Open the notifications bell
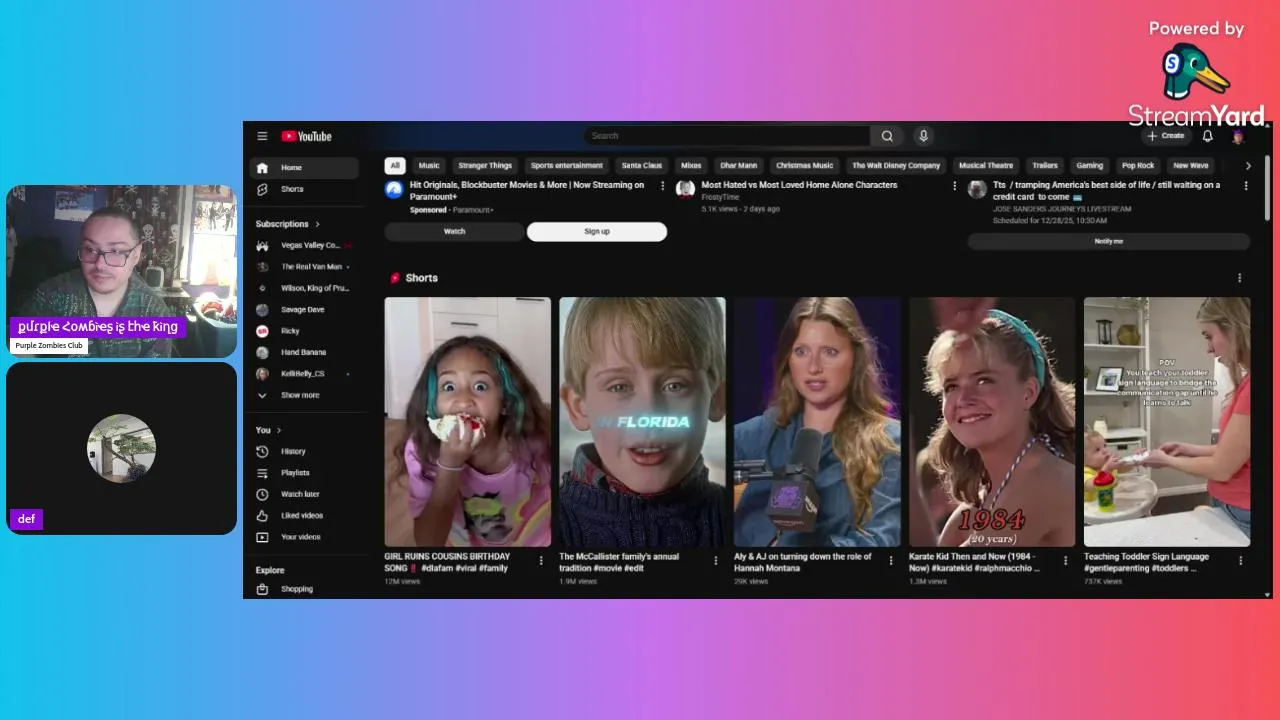This screenshot has width=1280, height=720. [x=1207, y=136]
